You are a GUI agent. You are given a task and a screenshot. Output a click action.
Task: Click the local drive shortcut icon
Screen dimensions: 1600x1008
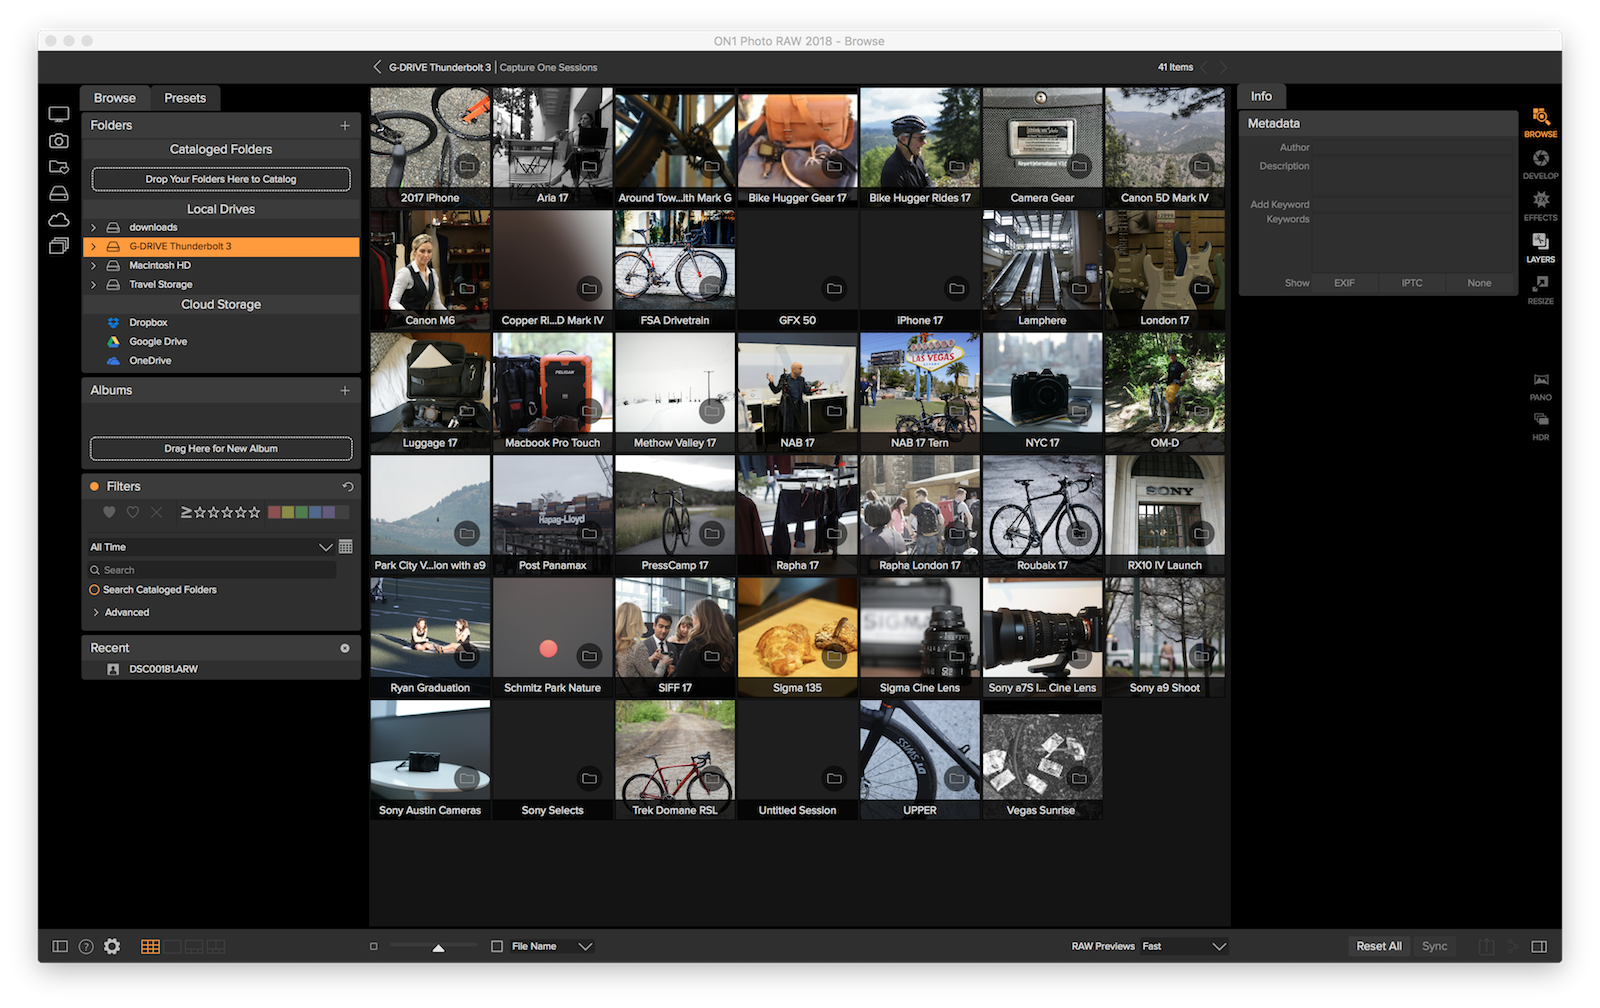pos(59,193)
